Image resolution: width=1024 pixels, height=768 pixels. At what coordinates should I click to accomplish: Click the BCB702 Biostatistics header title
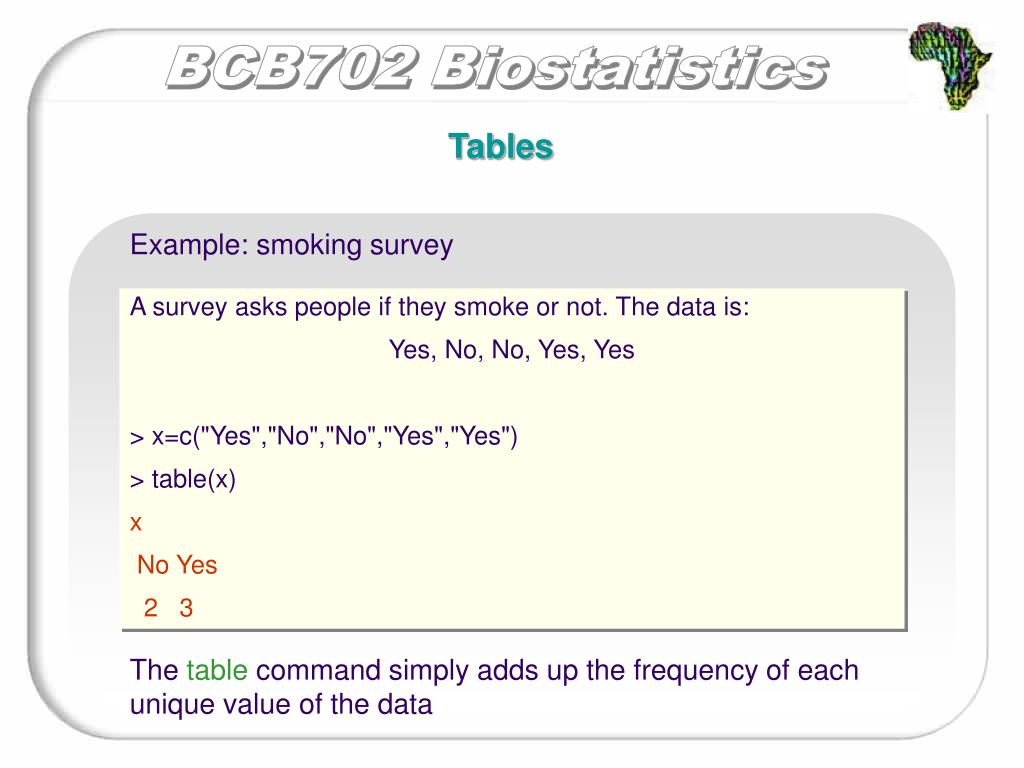[x=498, y=68]
